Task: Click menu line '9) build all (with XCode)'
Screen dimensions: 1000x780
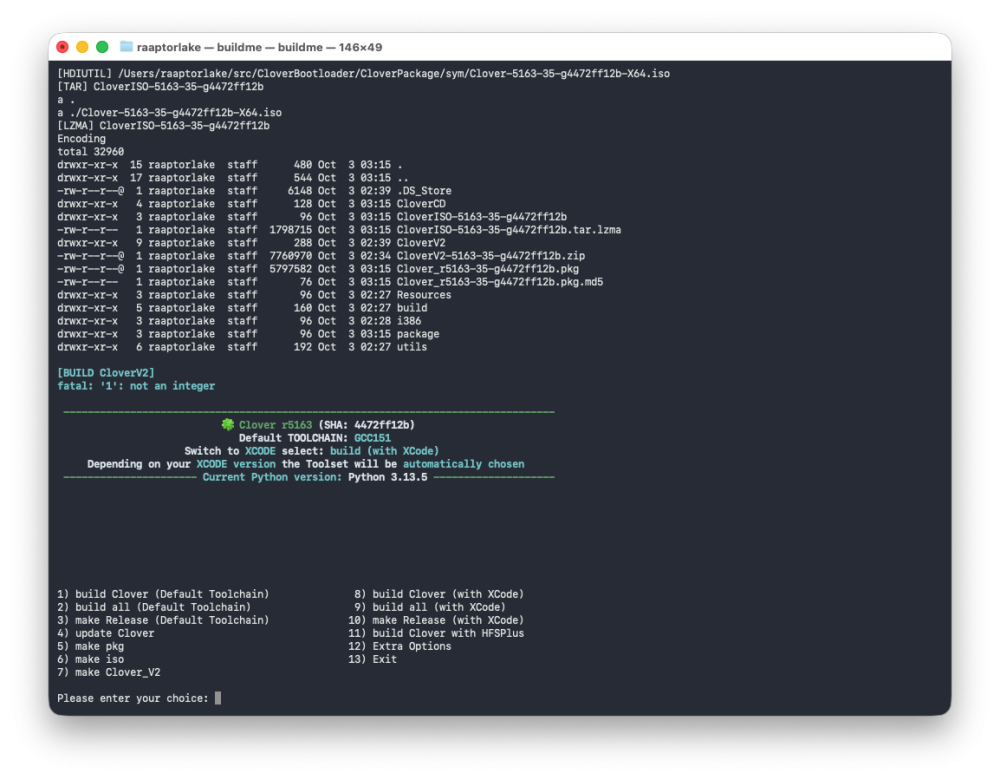Action: (430, 607)
